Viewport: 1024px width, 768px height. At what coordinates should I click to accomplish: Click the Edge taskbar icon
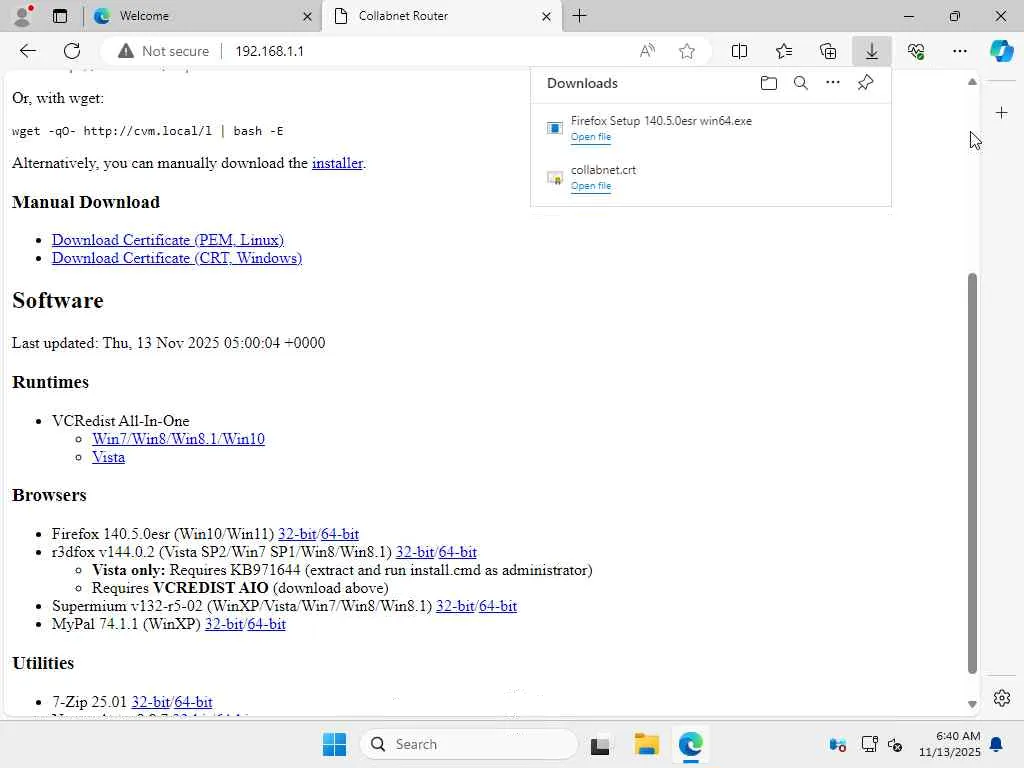690,744
